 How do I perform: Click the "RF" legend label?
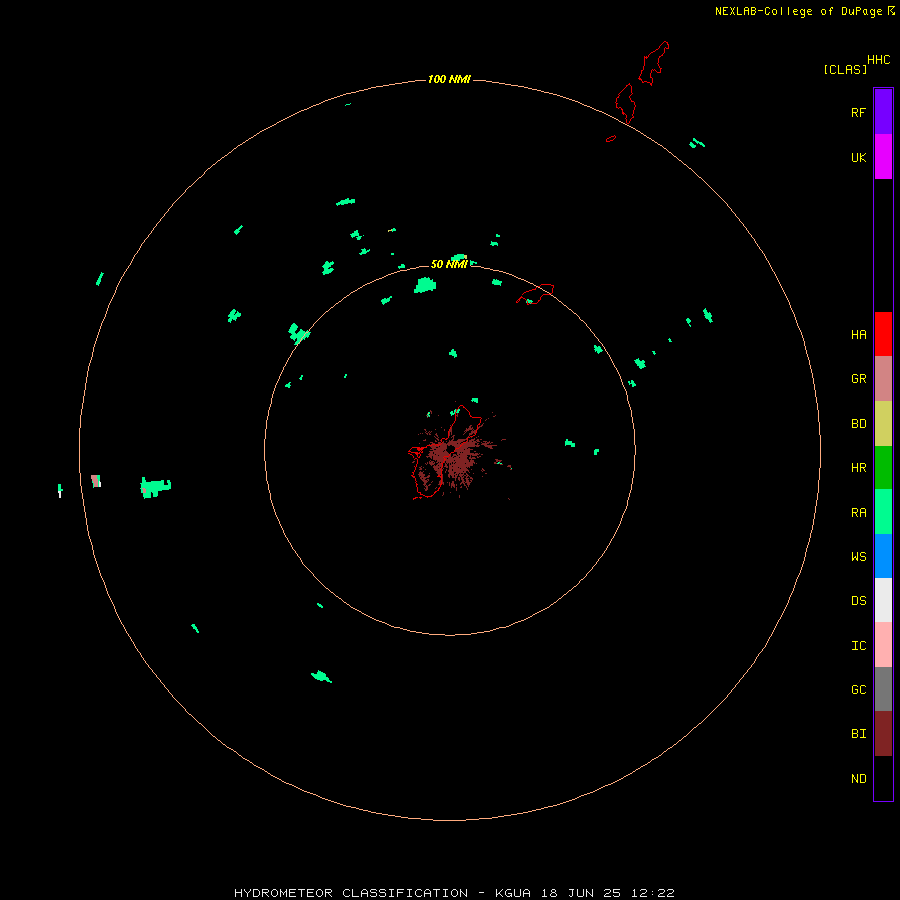pyautogui.click(x=858, y=112)
